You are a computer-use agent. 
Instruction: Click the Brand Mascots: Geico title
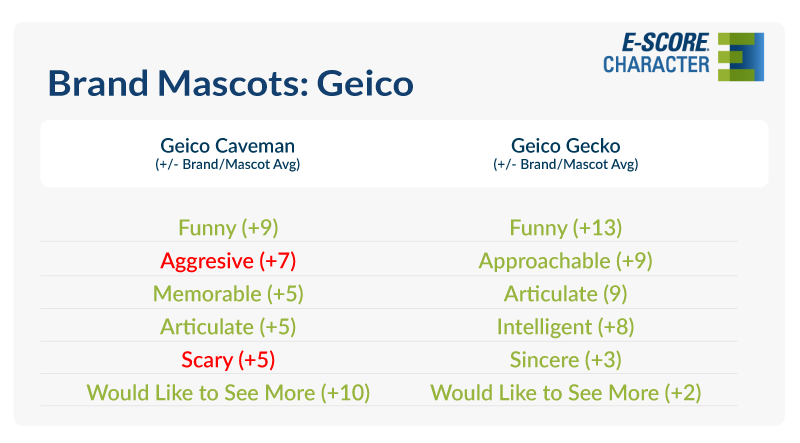point(230,83)
